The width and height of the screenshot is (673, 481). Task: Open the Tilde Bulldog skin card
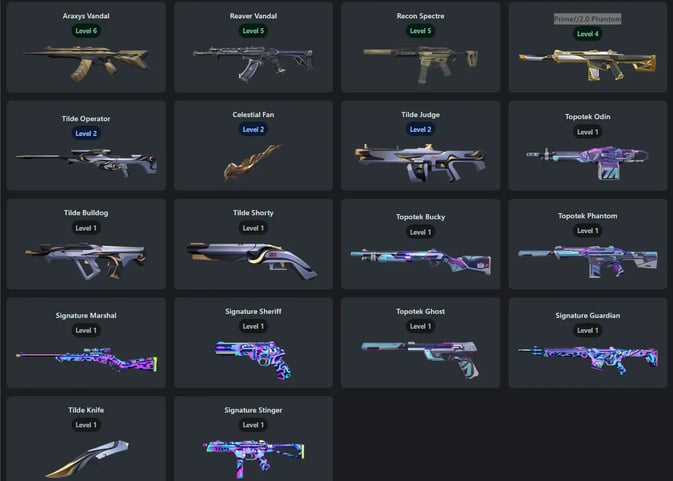86,244
